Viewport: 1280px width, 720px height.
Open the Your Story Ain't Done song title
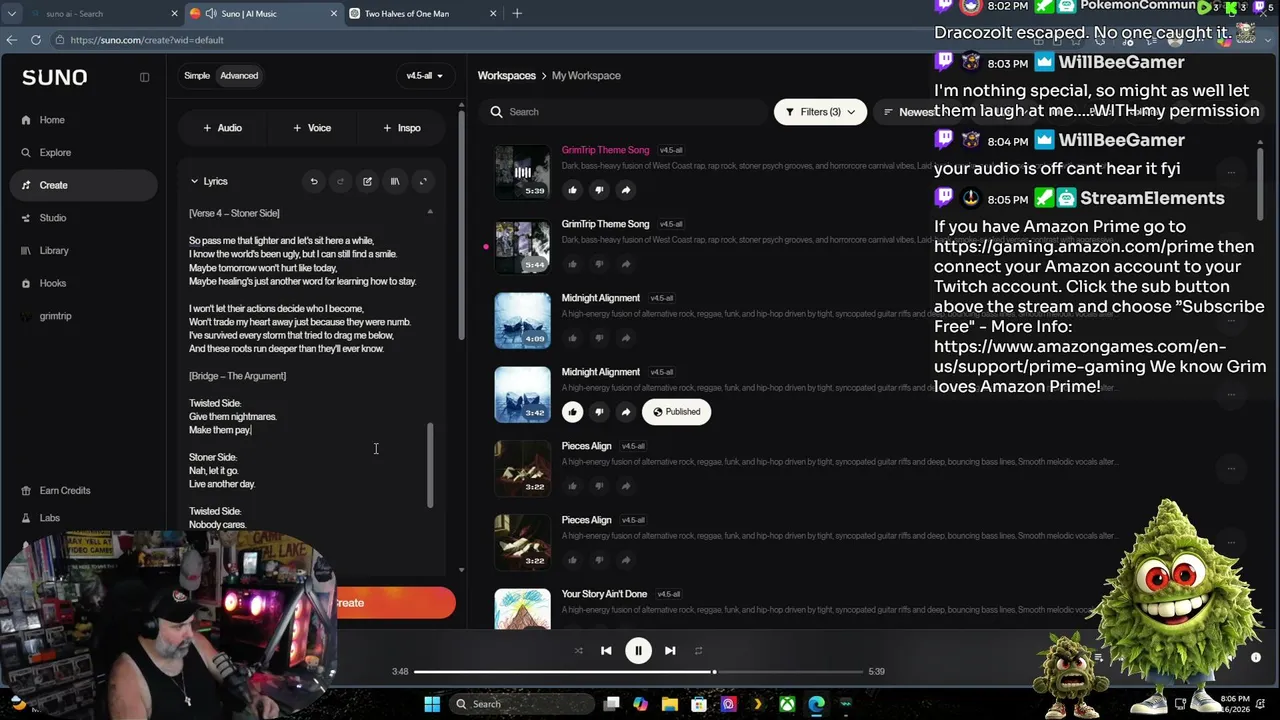click(604, 594)
